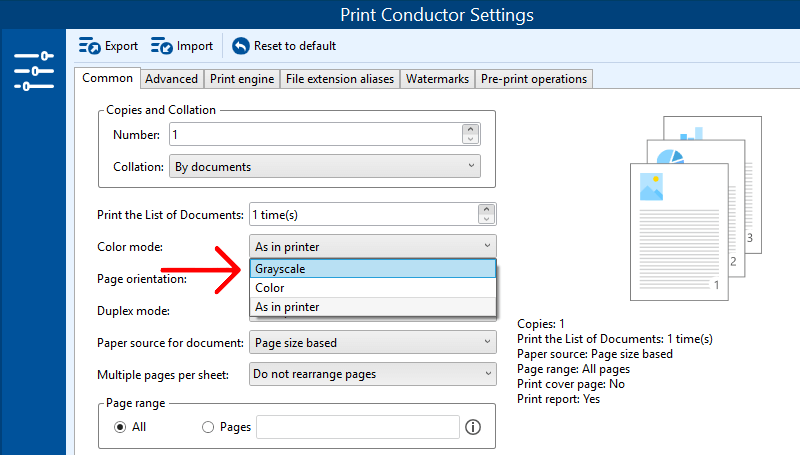Choose Grayscale from the color mode list

tap(373, 269)
